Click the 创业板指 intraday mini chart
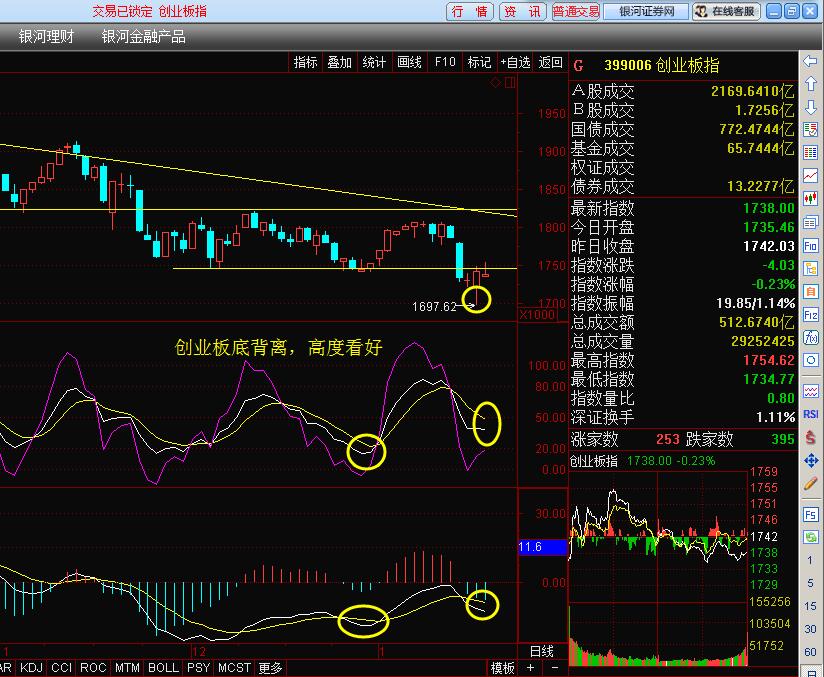Screen dimensions: 824x677 (658, 568)
